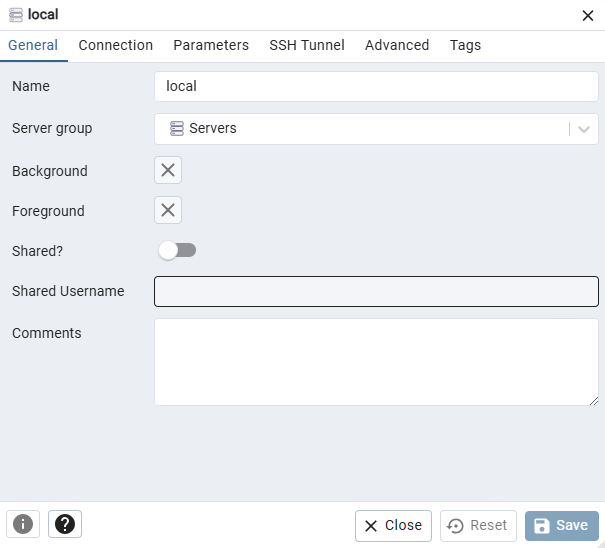The width and height of the screenshot is (605, 548).
Task: Open the Servers combo box
Action: (x=376, y=129)
